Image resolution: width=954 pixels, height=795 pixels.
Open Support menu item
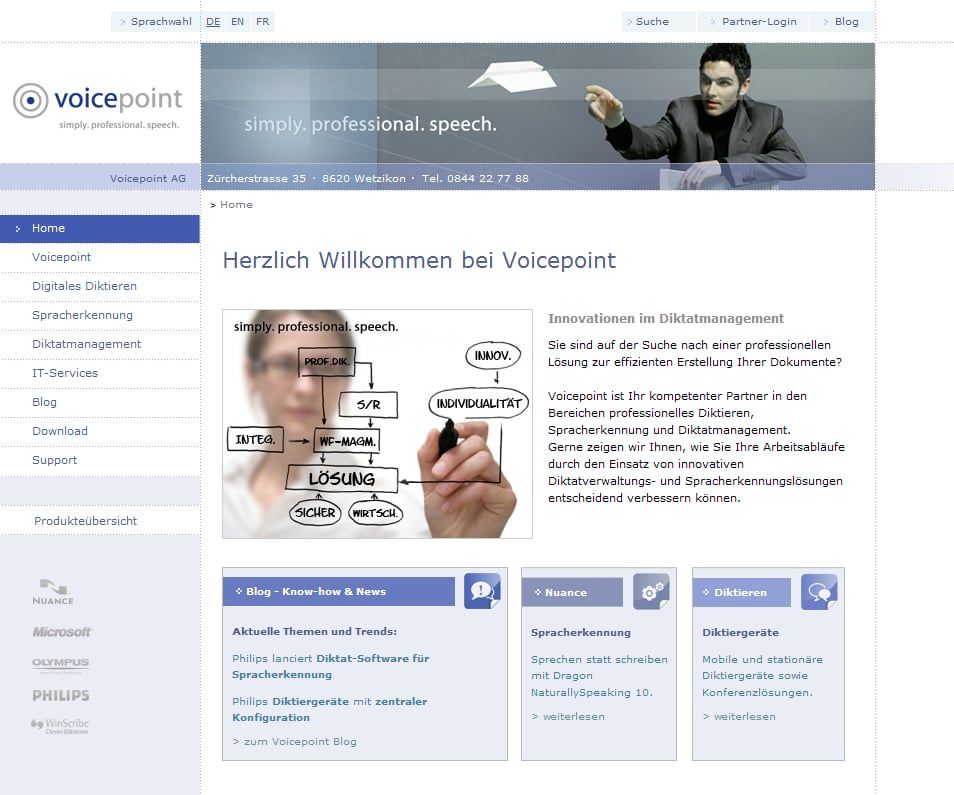100,460
